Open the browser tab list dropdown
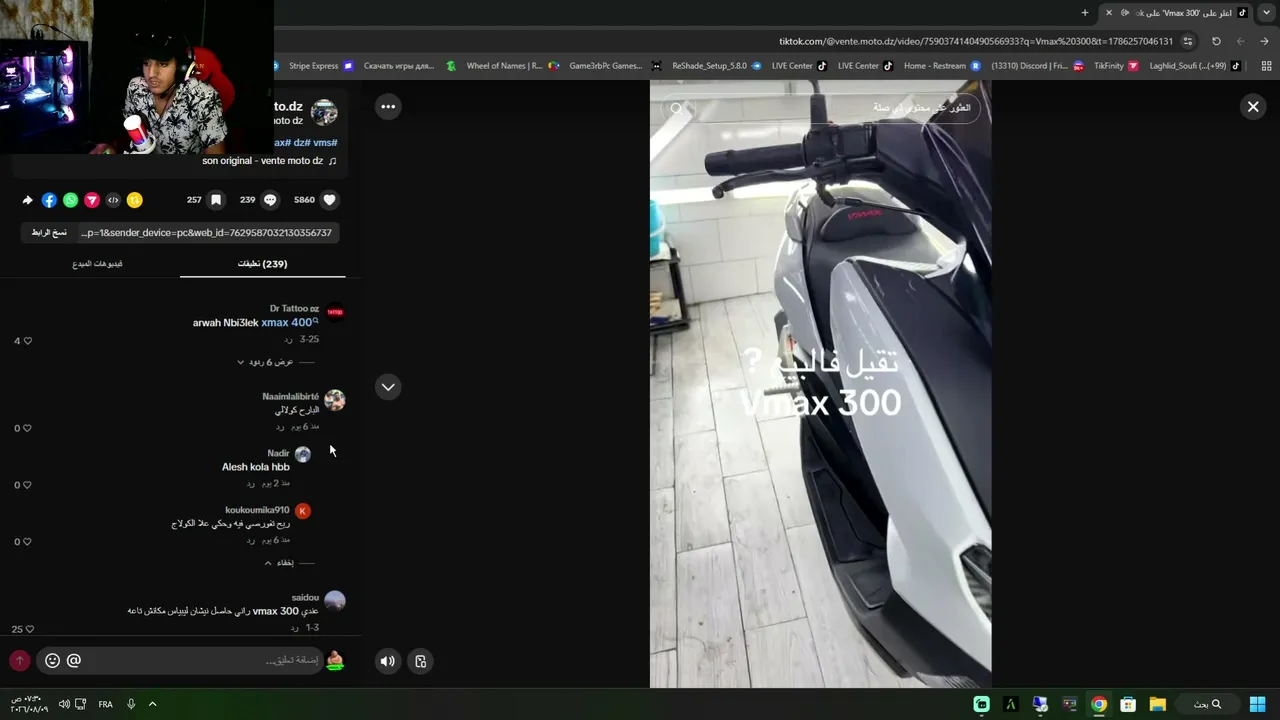The width and height of the screenshot is (1280, 720). 1265,12
